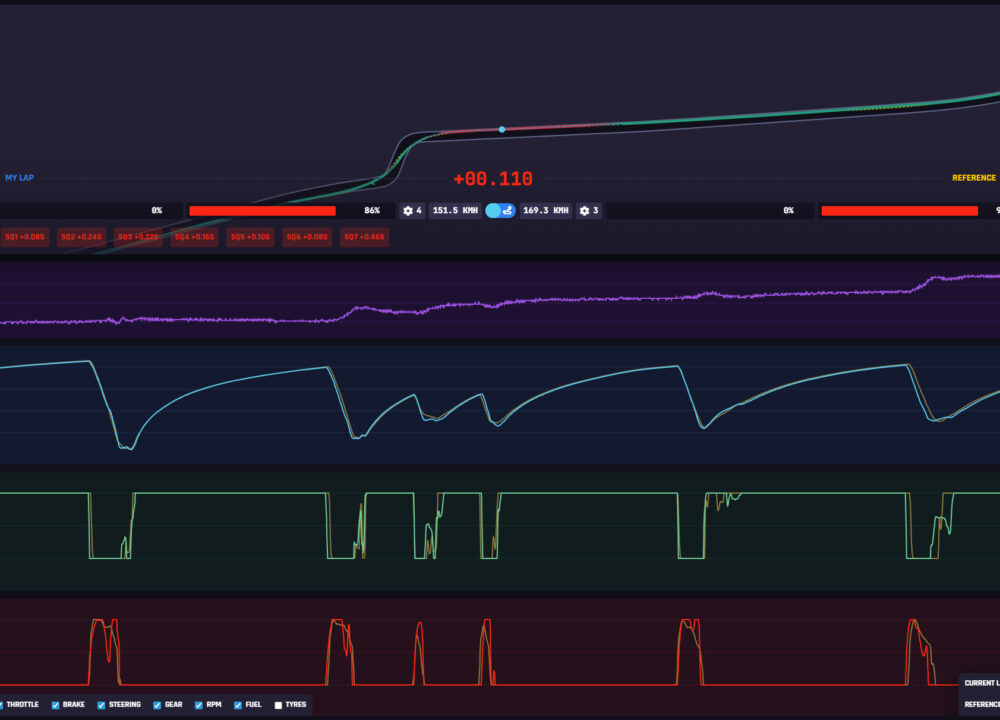This screenshot has width=1000, height=720.
Task: Open sector SQ7 +0.46s
Action: pos(364,237)
